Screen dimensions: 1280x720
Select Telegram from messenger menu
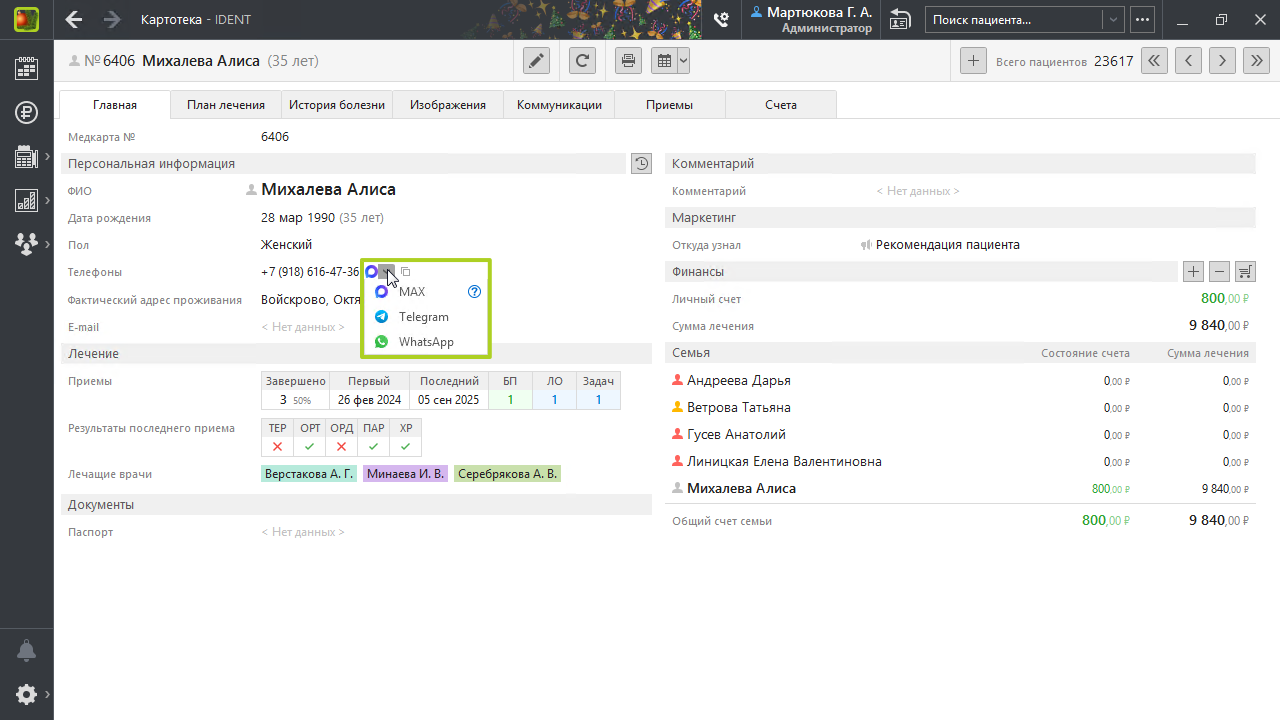(423, 317)
